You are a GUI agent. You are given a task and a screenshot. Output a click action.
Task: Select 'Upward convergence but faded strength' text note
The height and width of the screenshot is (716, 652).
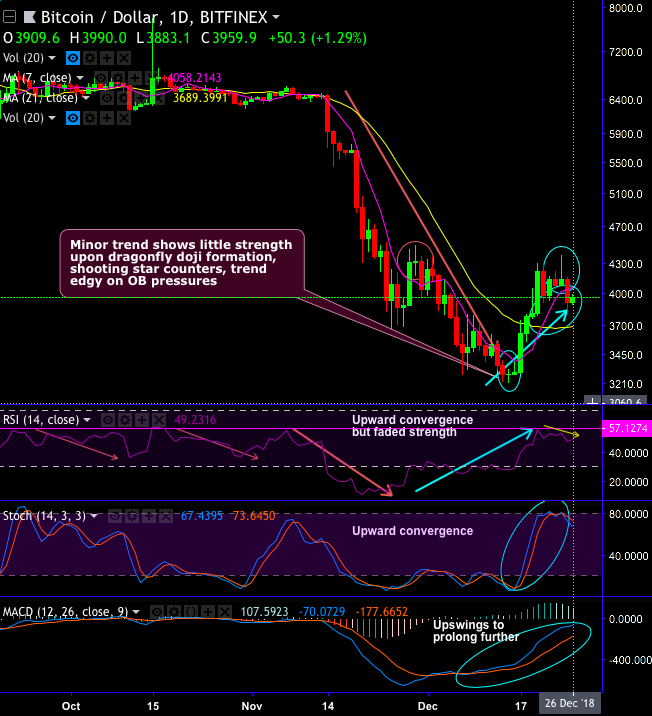point(412,426)
